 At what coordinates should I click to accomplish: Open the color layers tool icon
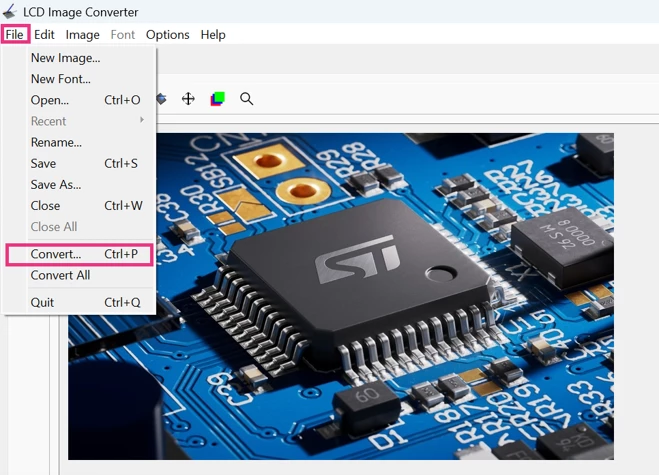[x=218, y=99]
